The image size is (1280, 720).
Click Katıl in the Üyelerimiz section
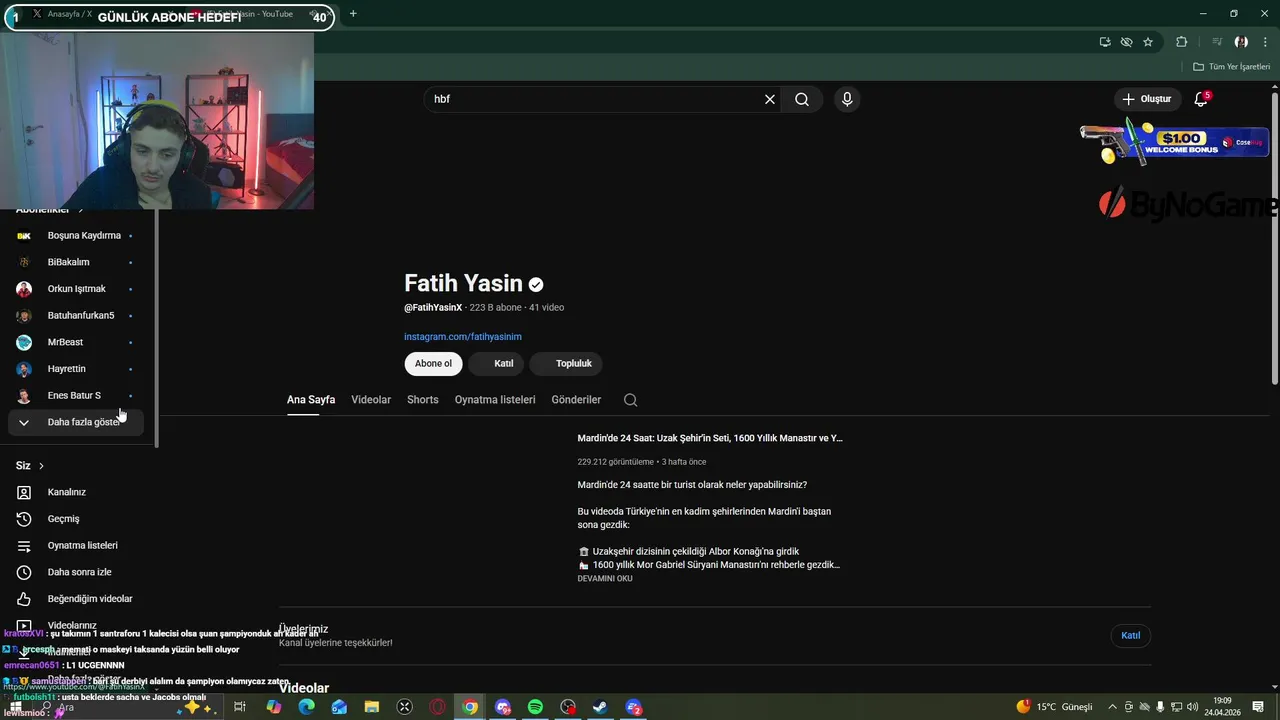tap(1130, 636)
